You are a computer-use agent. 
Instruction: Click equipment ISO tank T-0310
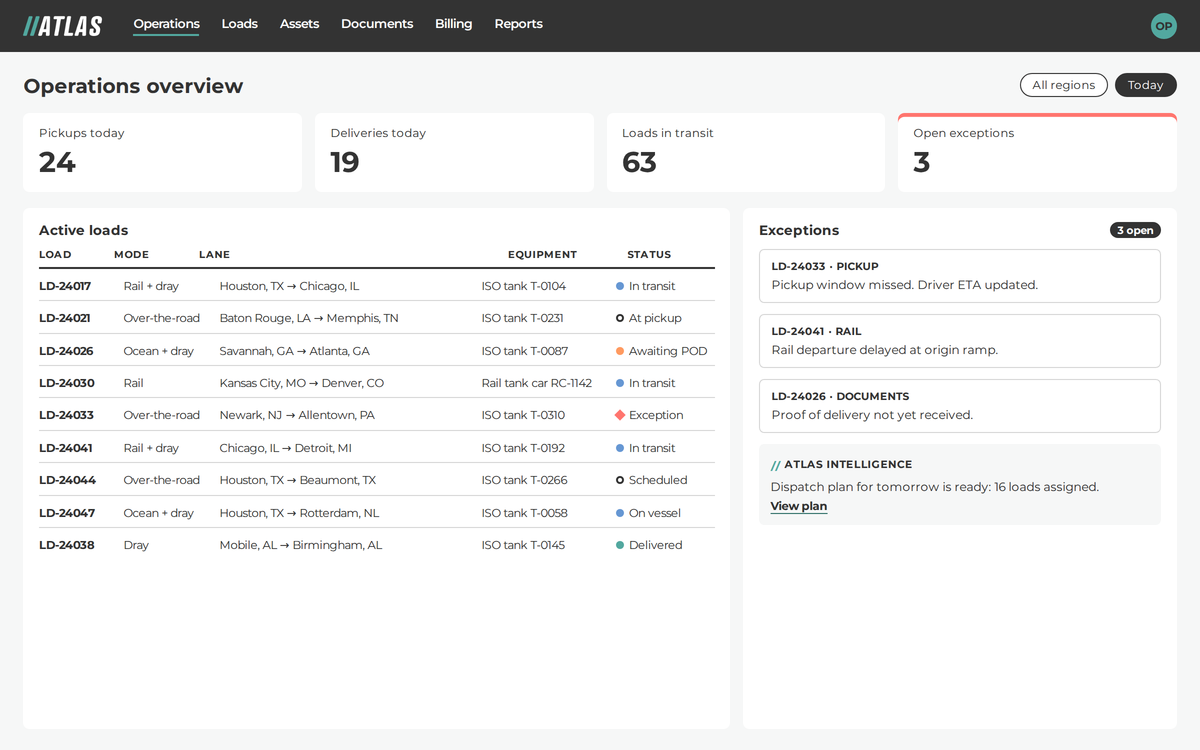pos(523,415)
